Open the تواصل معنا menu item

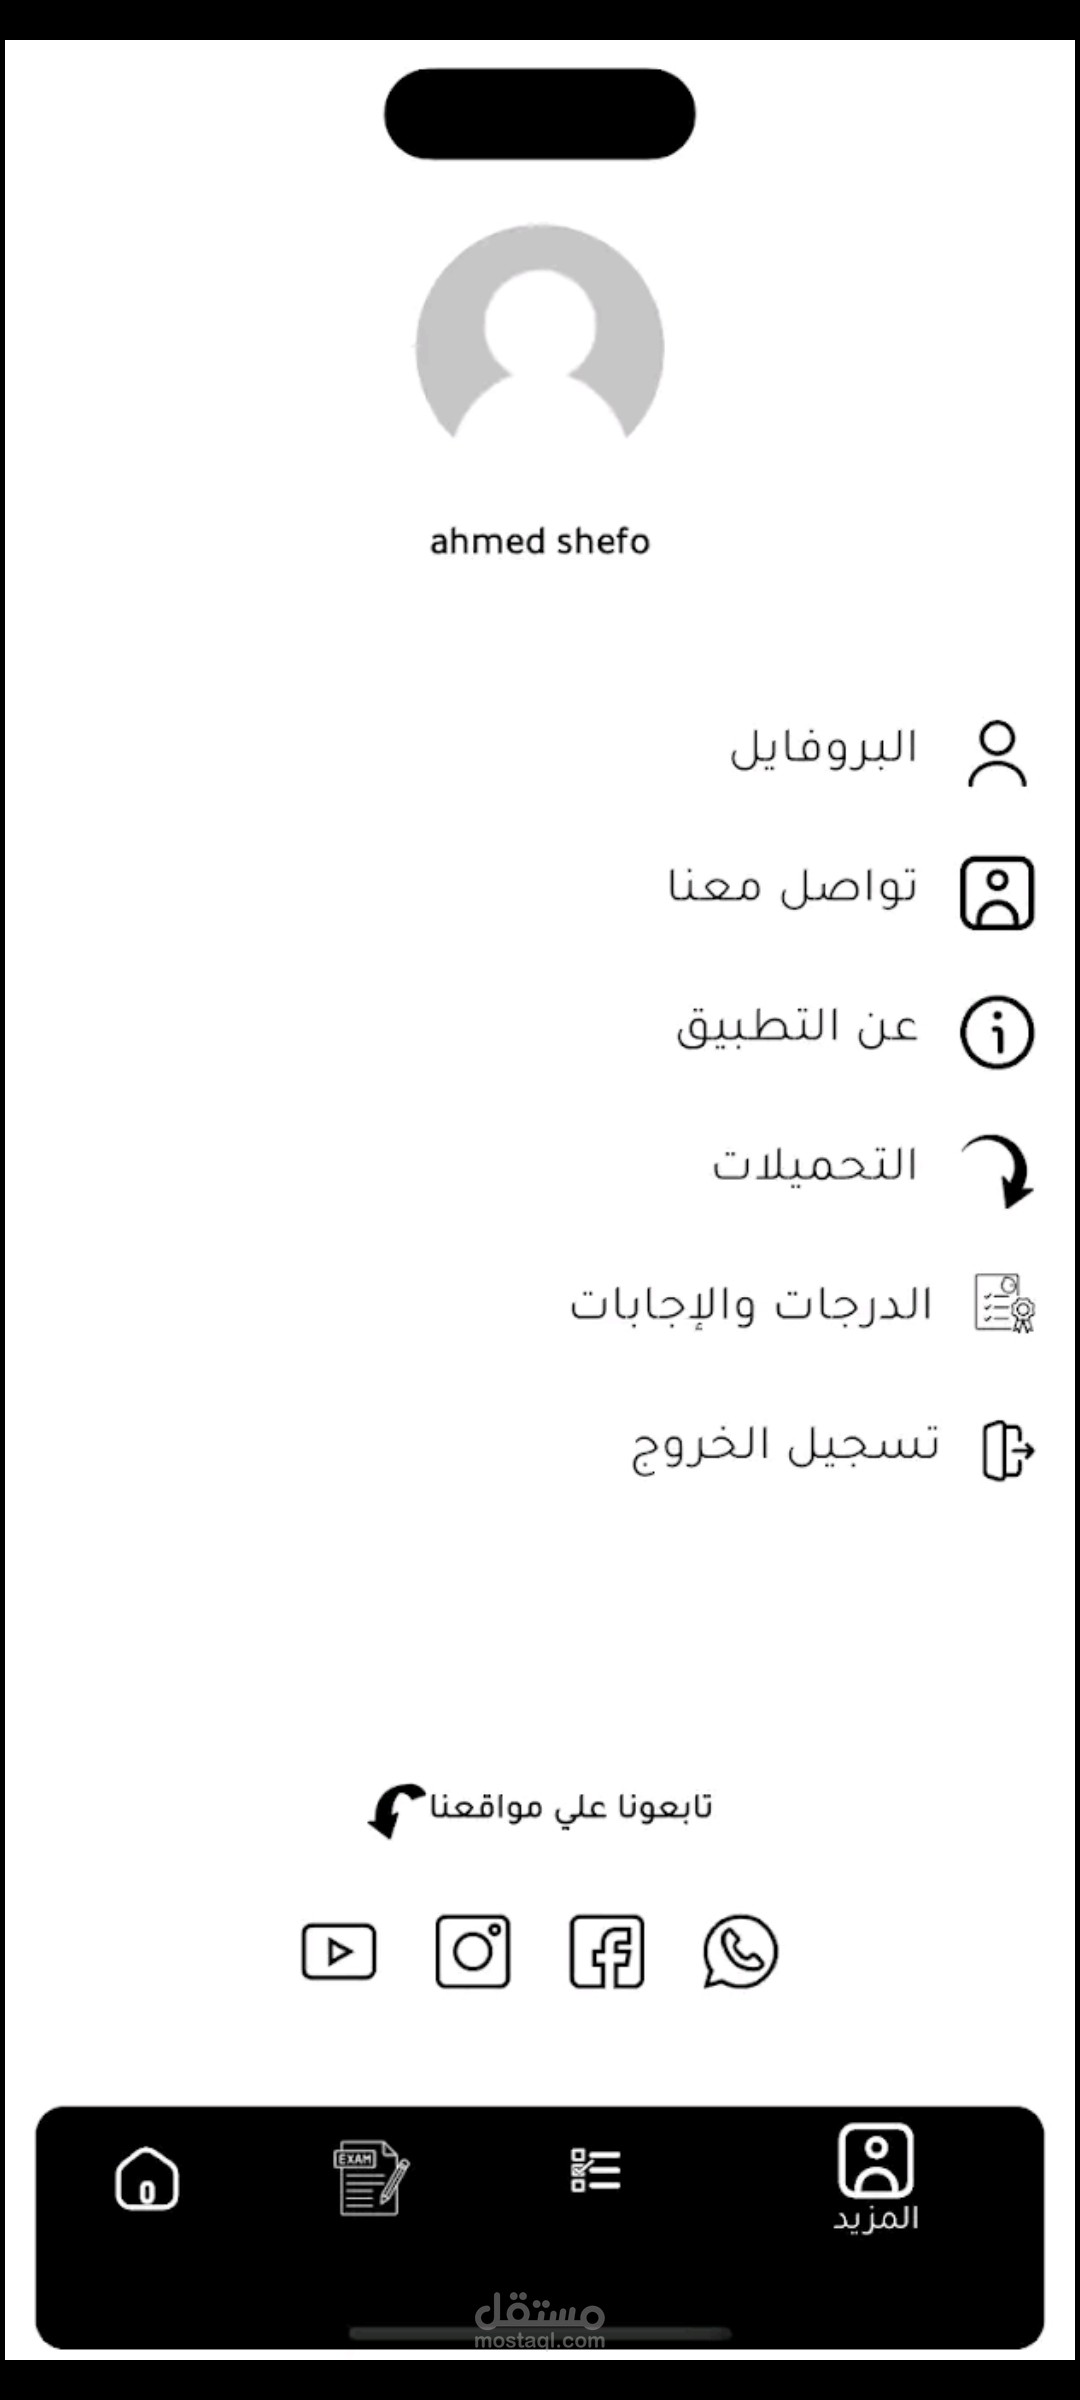[792, 887]
